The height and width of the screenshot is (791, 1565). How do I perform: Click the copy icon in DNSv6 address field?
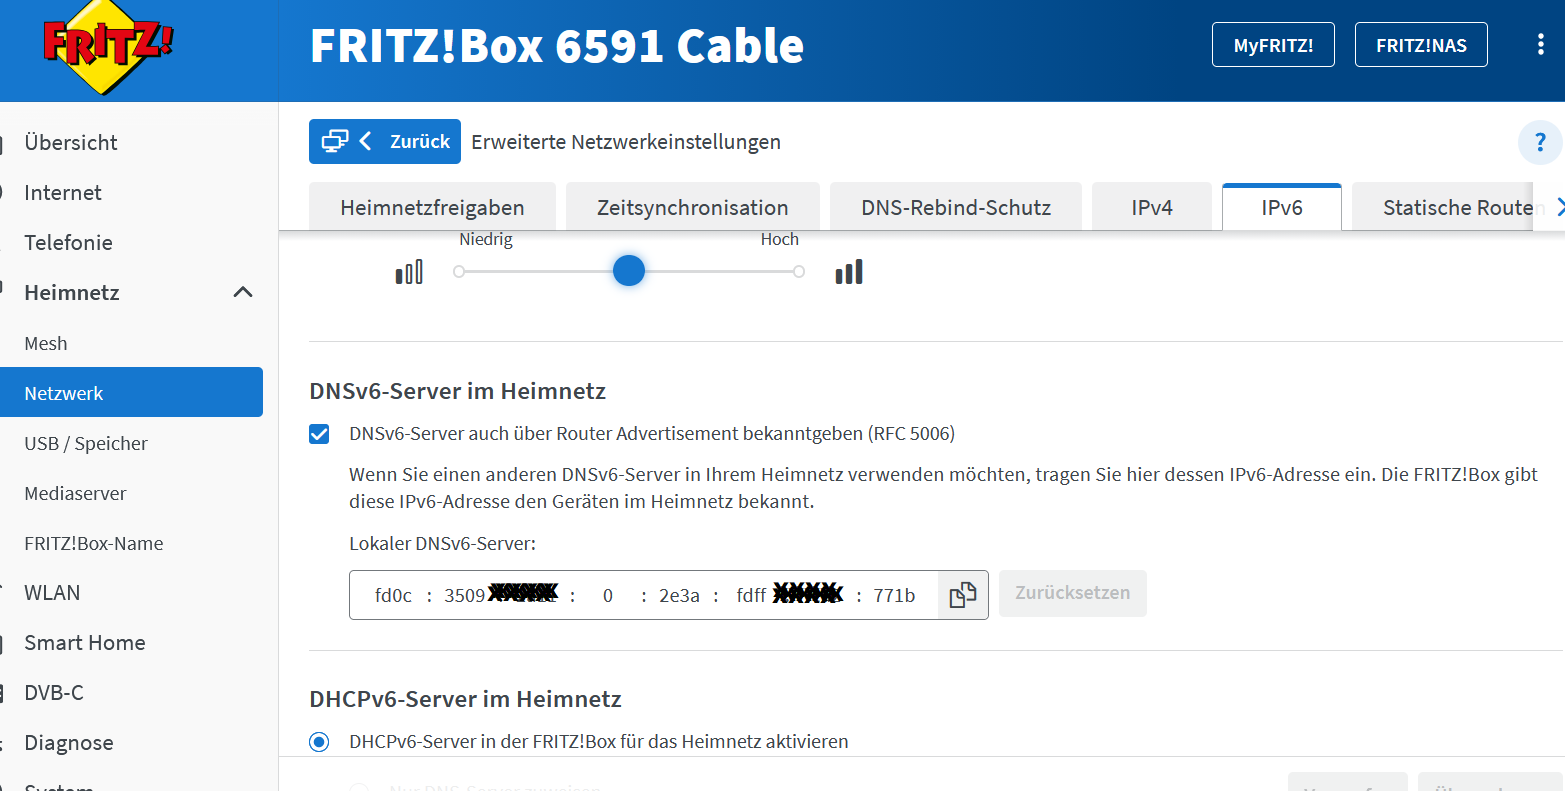(962, 595)
